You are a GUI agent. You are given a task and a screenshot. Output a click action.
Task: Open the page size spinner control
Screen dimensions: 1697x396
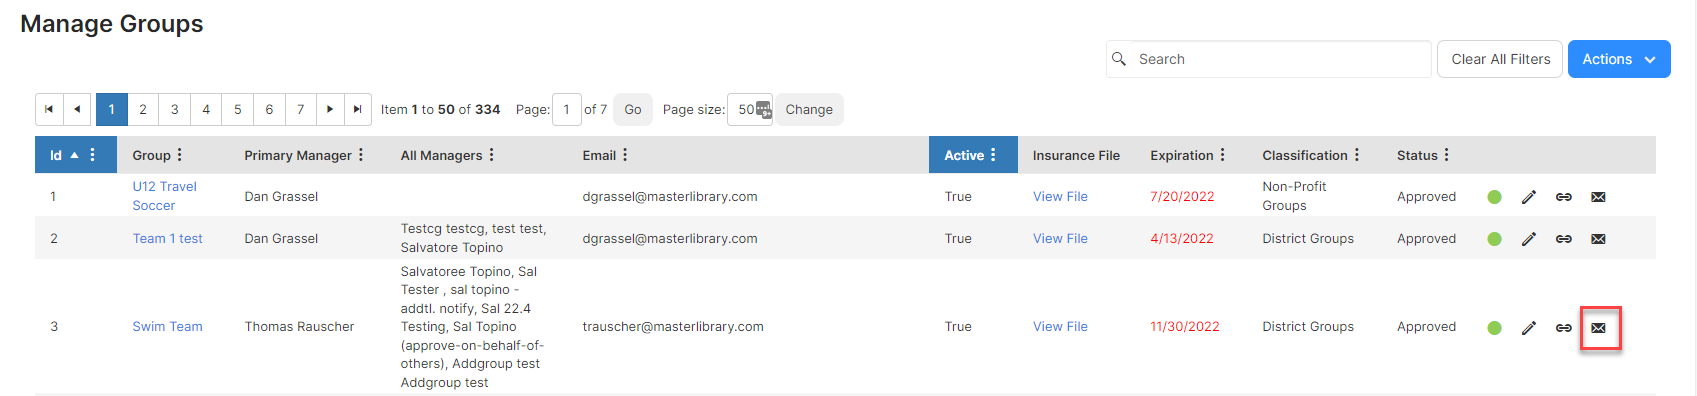pyautogui.click(x=763, y=110)
